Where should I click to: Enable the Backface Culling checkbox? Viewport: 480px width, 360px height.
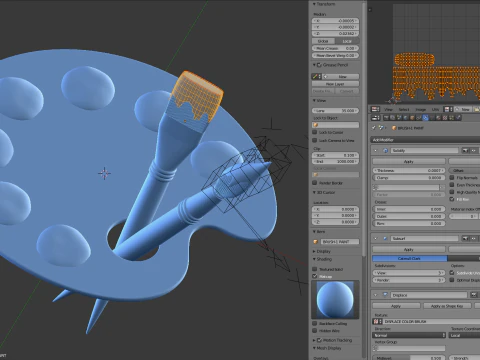(x=314, y=323)
